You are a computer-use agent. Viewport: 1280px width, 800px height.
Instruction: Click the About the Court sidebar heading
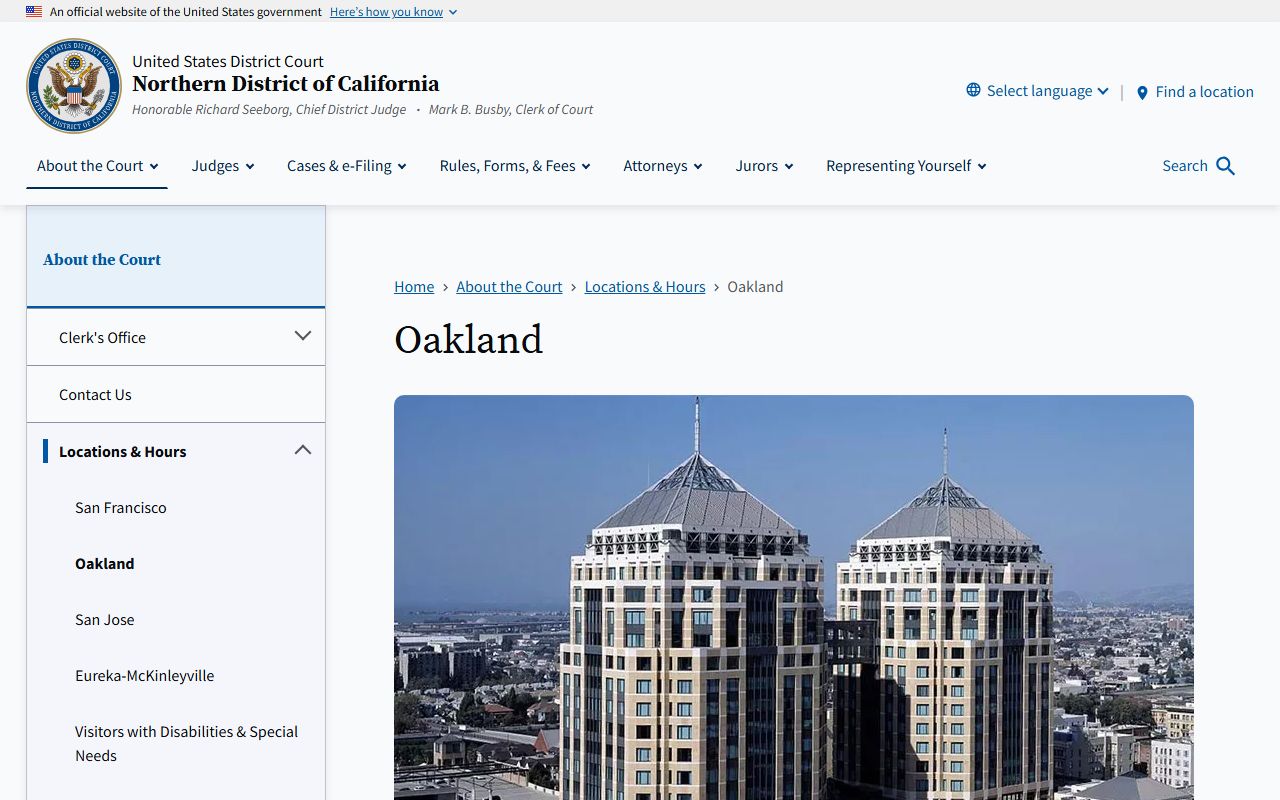pos(102,260)
